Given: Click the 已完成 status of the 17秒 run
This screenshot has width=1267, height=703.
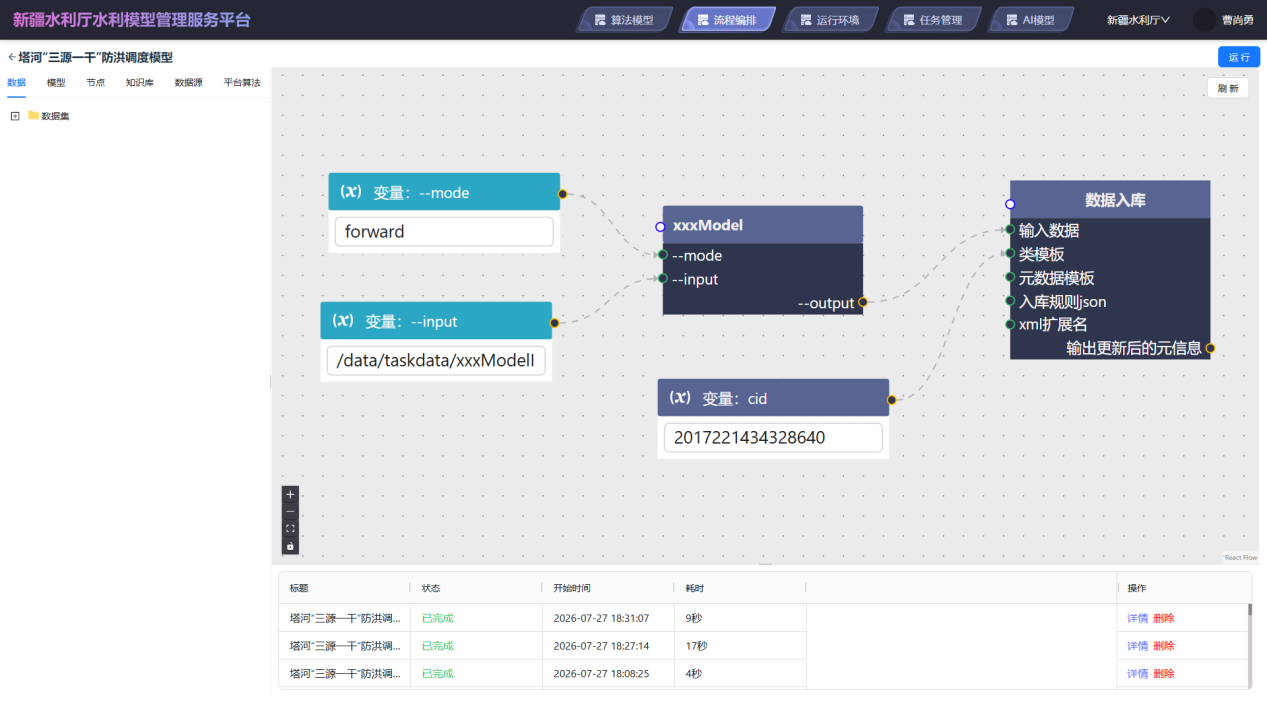Looking at the screenshot, I should pos(438,646).
